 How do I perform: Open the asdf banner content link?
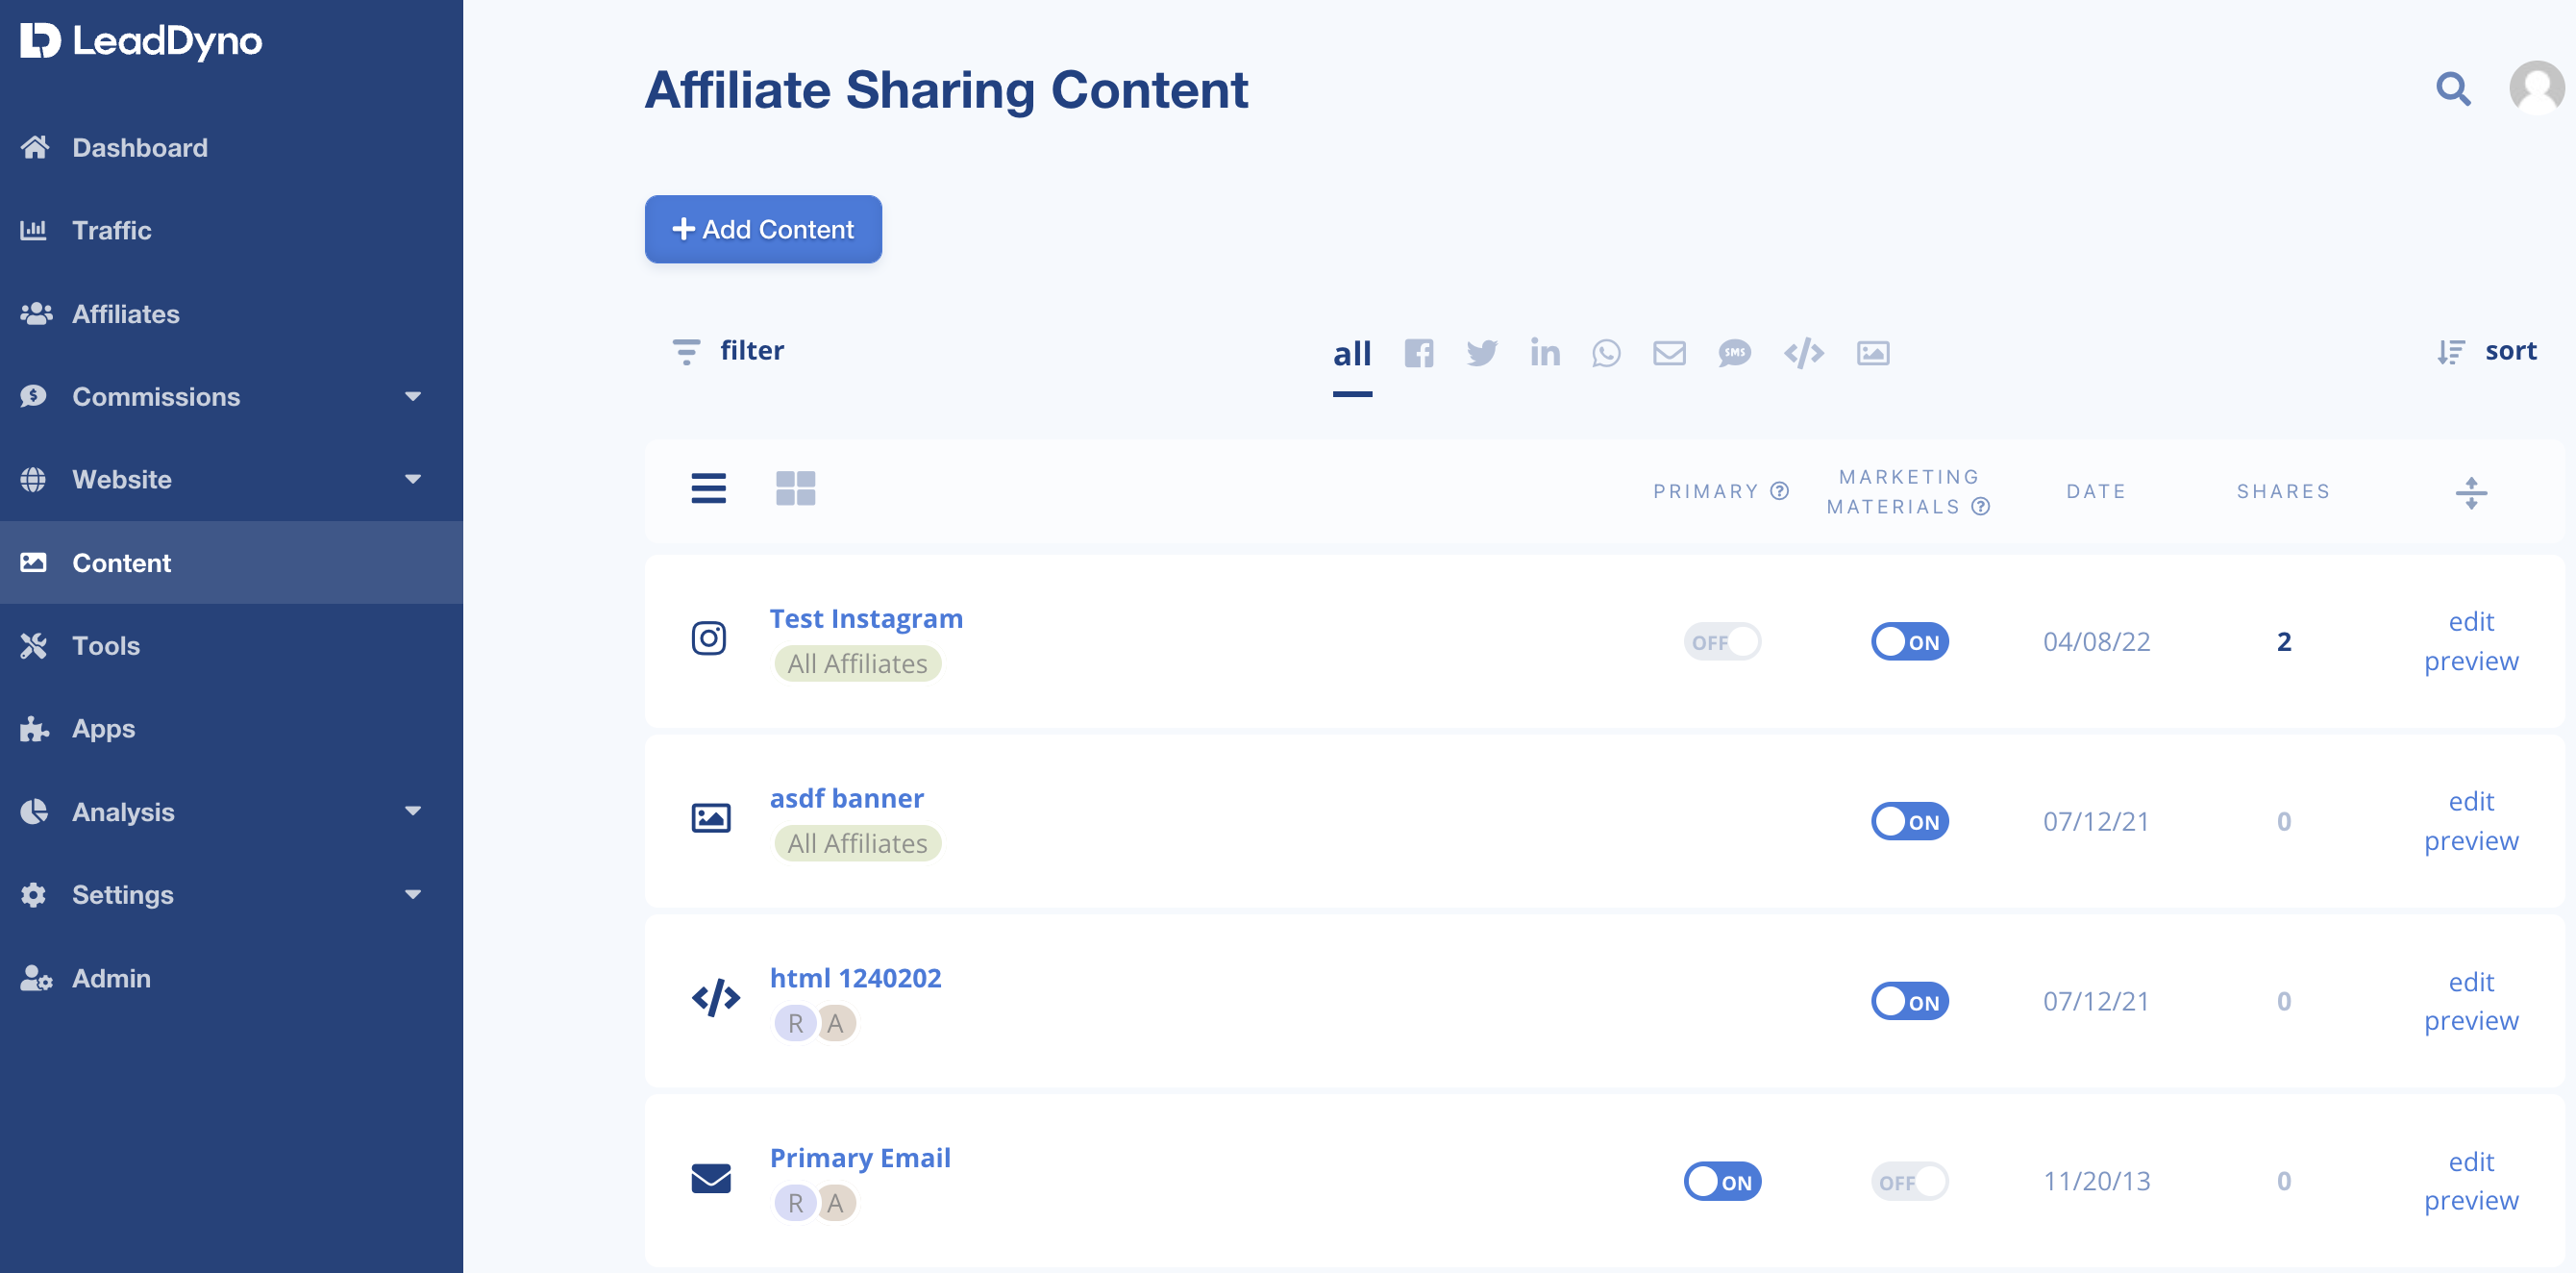[x=847, y=799]
